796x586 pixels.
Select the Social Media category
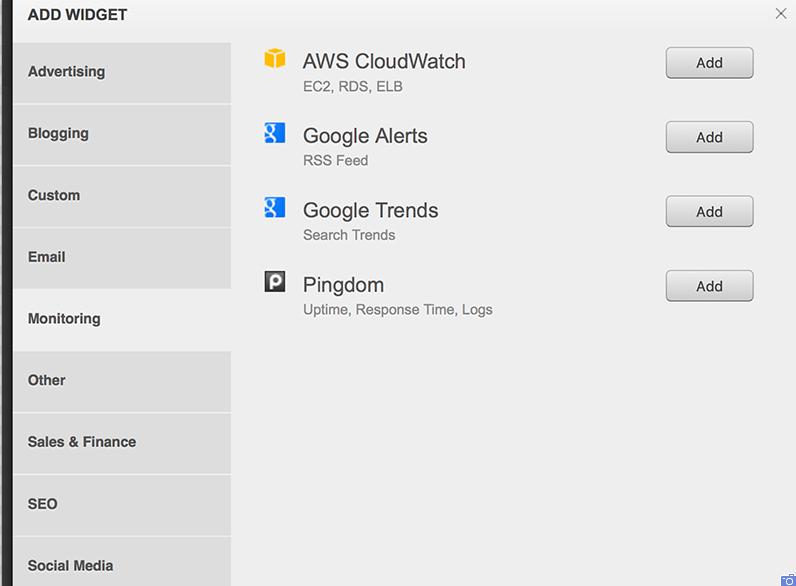[x=122, y=562]
